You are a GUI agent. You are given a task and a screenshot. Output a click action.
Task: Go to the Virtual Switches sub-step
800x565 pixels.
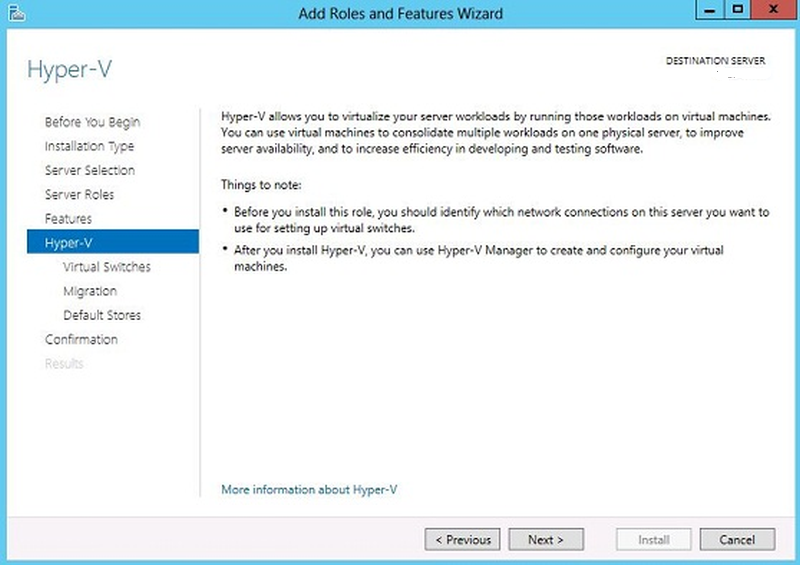(x=107, y=267)
